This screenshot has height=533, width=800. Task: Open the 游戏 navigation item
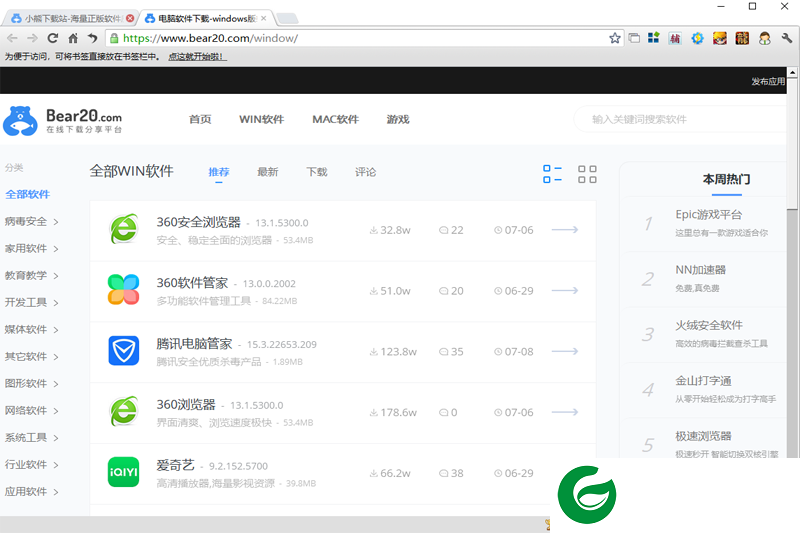(398, 119)
